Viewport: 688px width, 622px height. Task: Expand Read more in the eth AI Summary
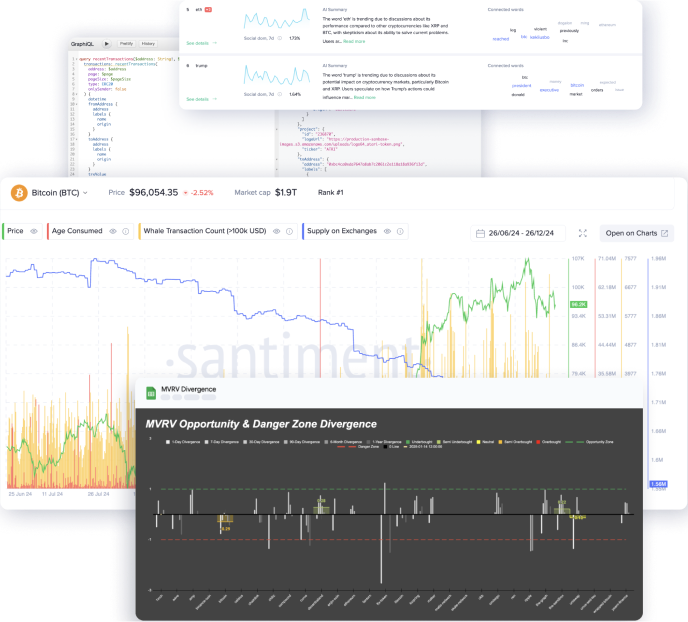pyautogui.click(x=354, y=41)
